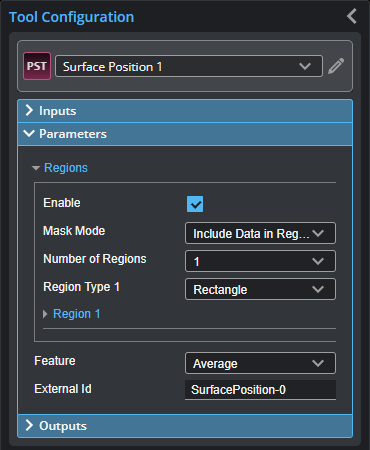Viewport: 370px width, 450px height.
Task: Open the Feature dropdown set to Average
Action: pos(260,363)
